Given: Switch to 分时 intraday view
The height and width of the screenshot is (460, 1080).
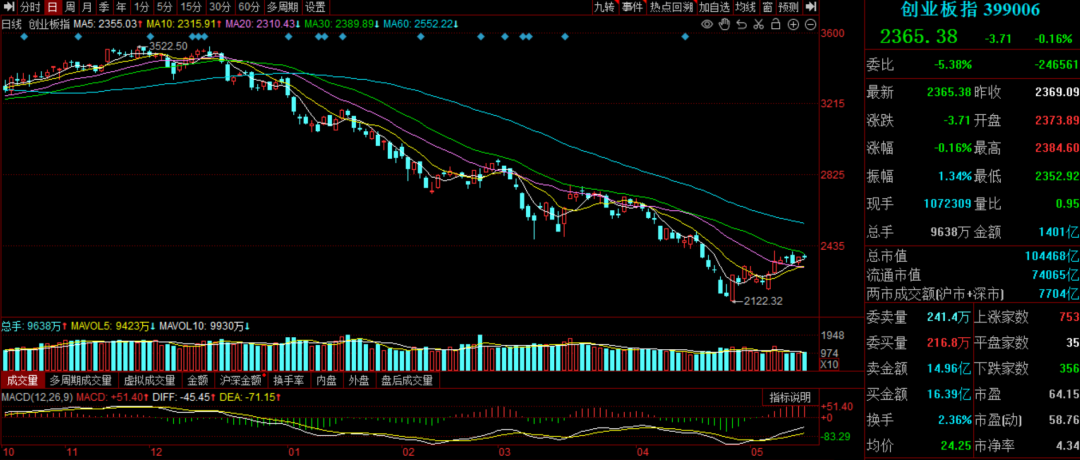Looking at the screenshot, I should point(30,8).
